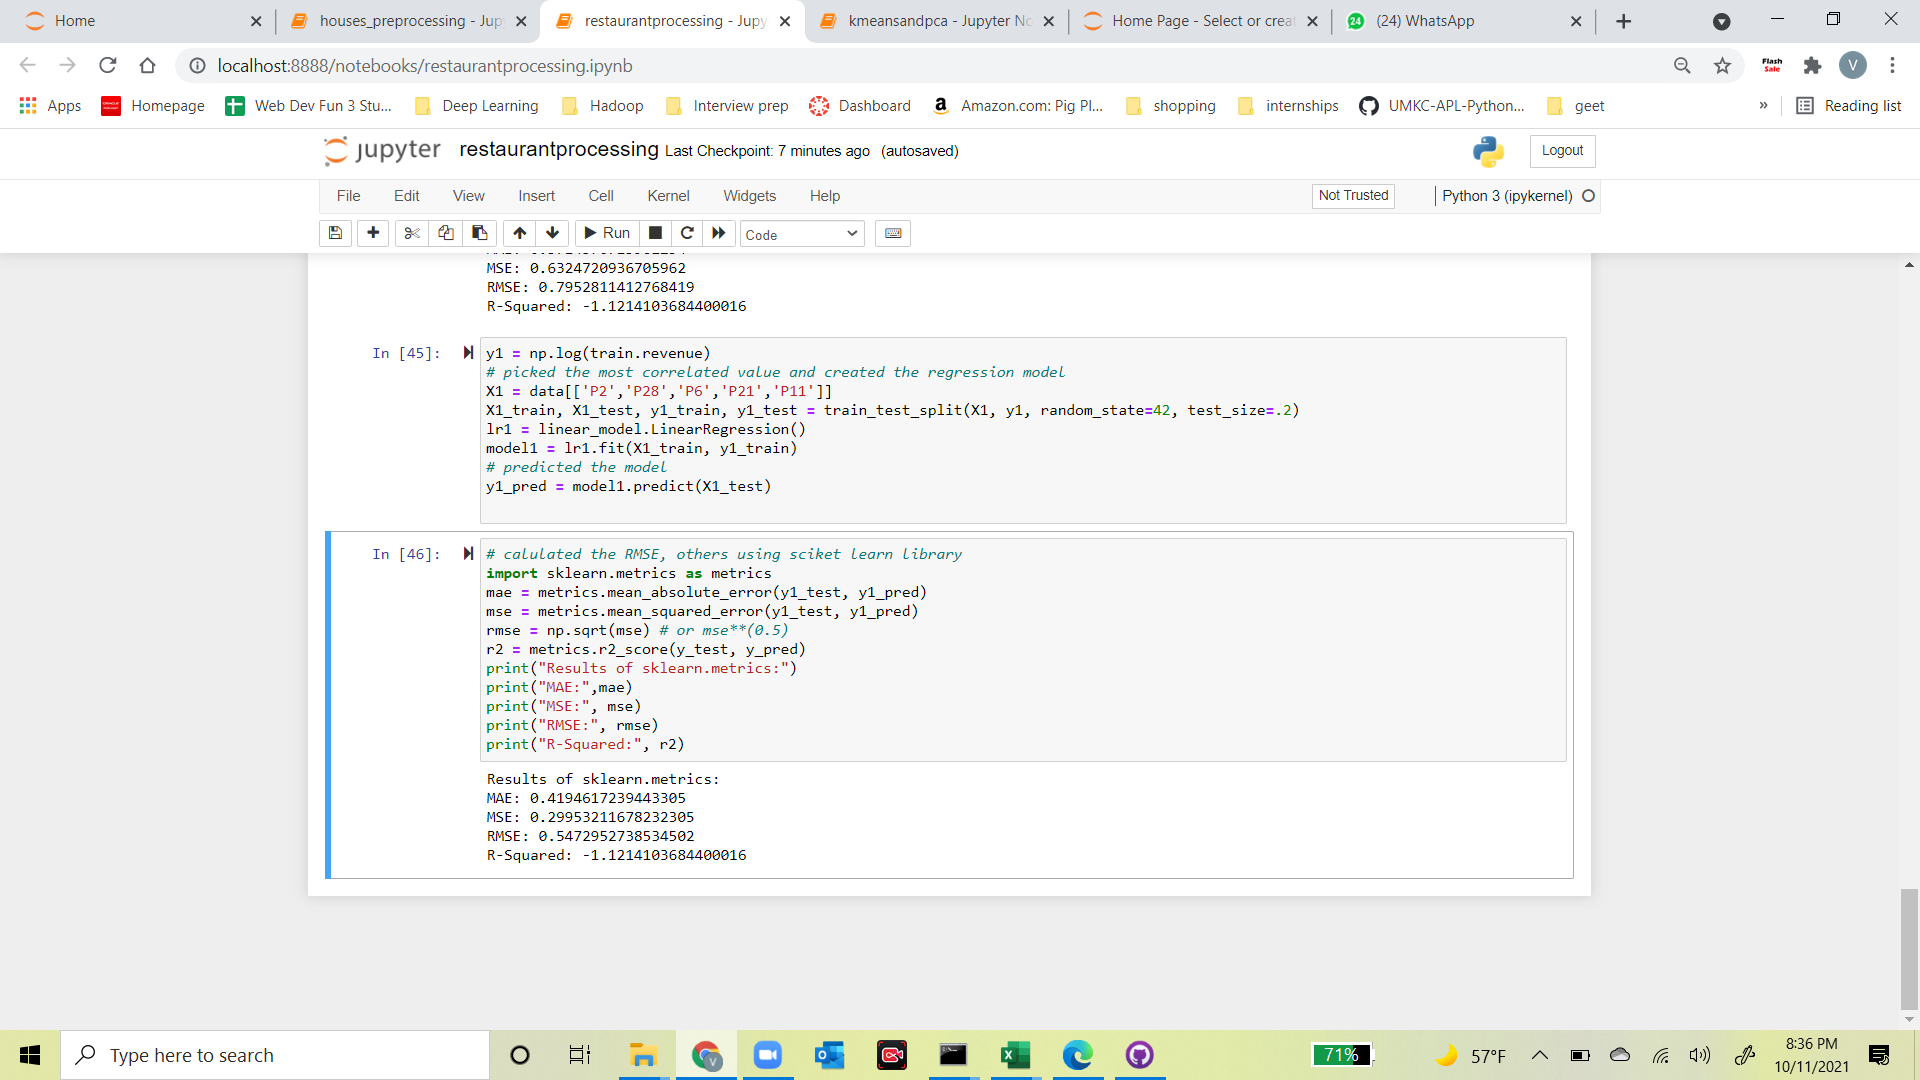Viewport: 1920px width, 1080px height.
Task: Expand the bookmarks overflow chevron
Action: pos(1765,105)
